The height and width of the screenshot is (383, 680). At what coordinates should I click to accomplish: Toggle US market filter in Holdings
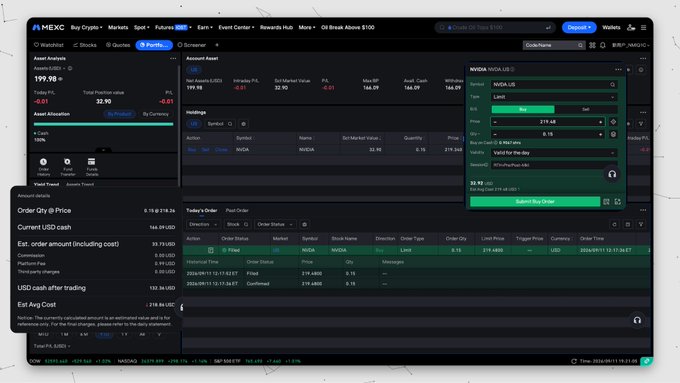click(x=194, y=124)
